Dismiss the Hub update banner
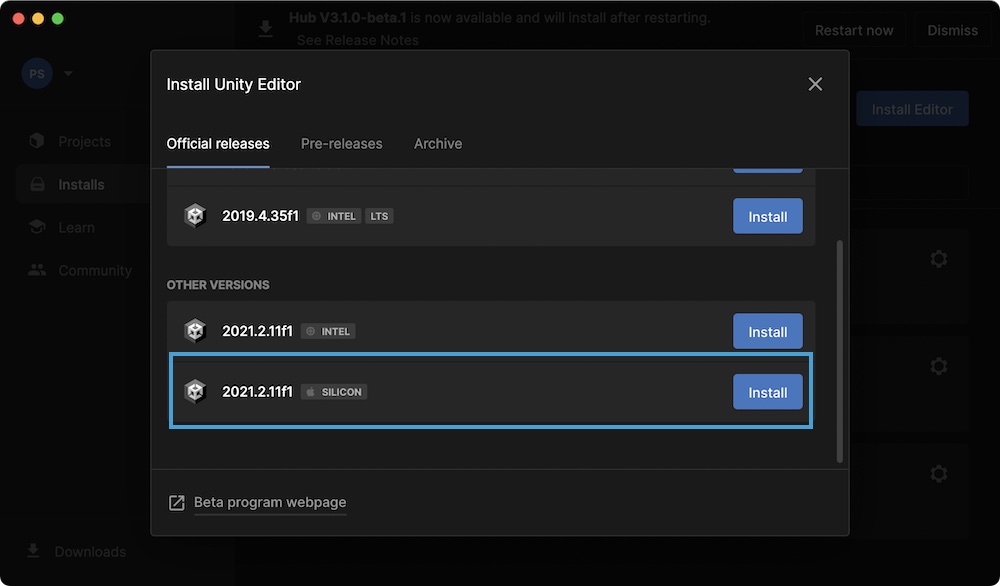 pyautogui.click(x=952, y=31)
